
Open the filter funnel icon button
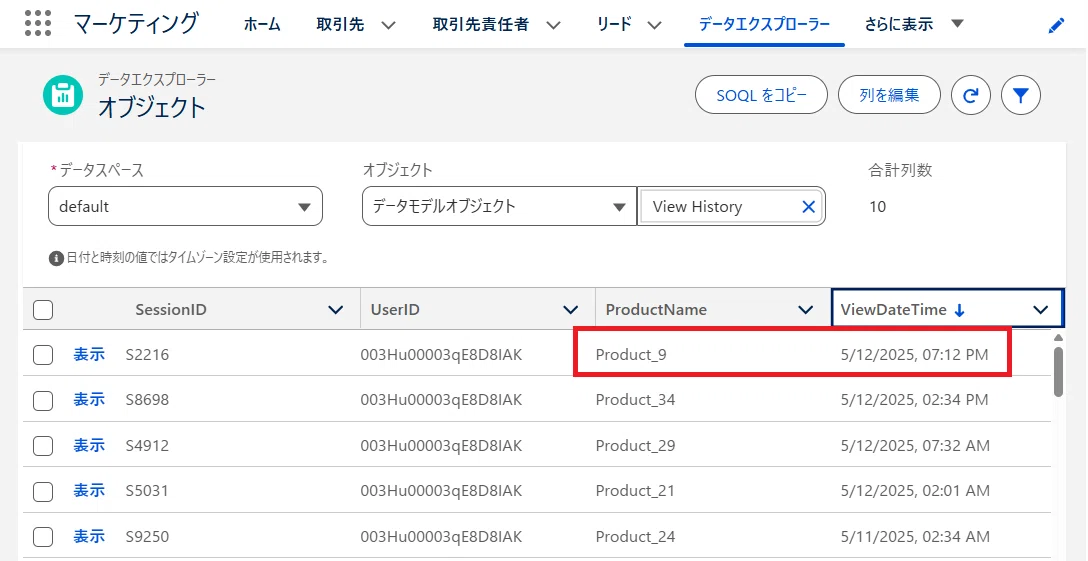point(1021,95)
